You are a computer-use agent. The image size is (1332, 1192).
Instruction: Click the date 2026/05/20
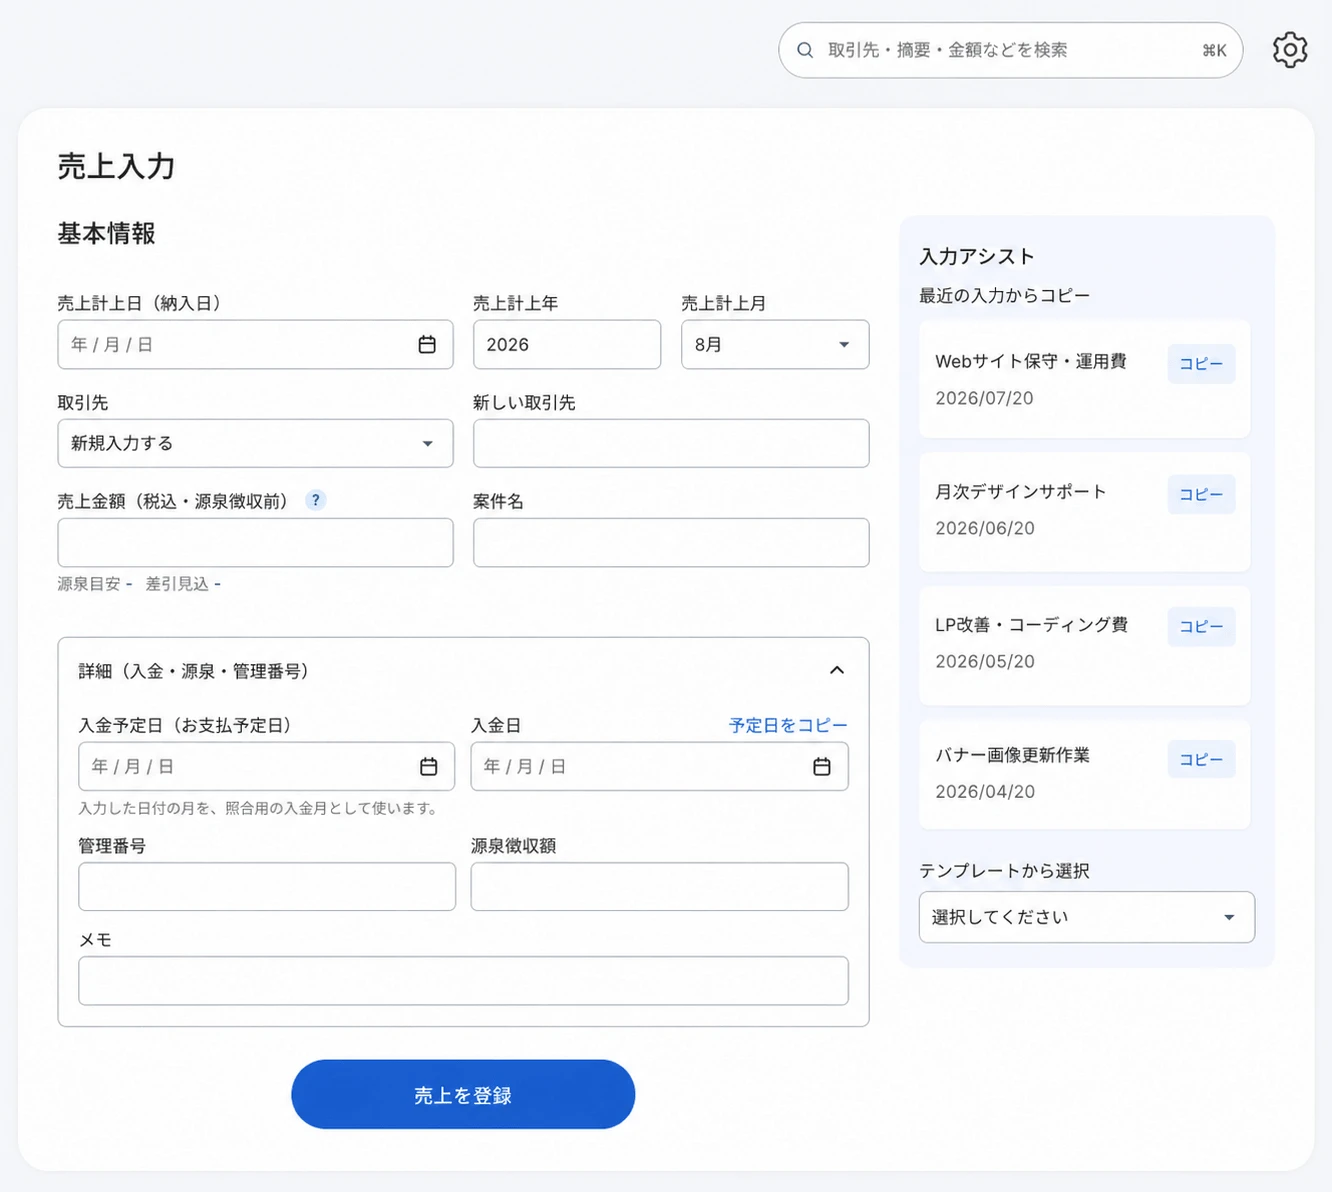pos(984,661)
